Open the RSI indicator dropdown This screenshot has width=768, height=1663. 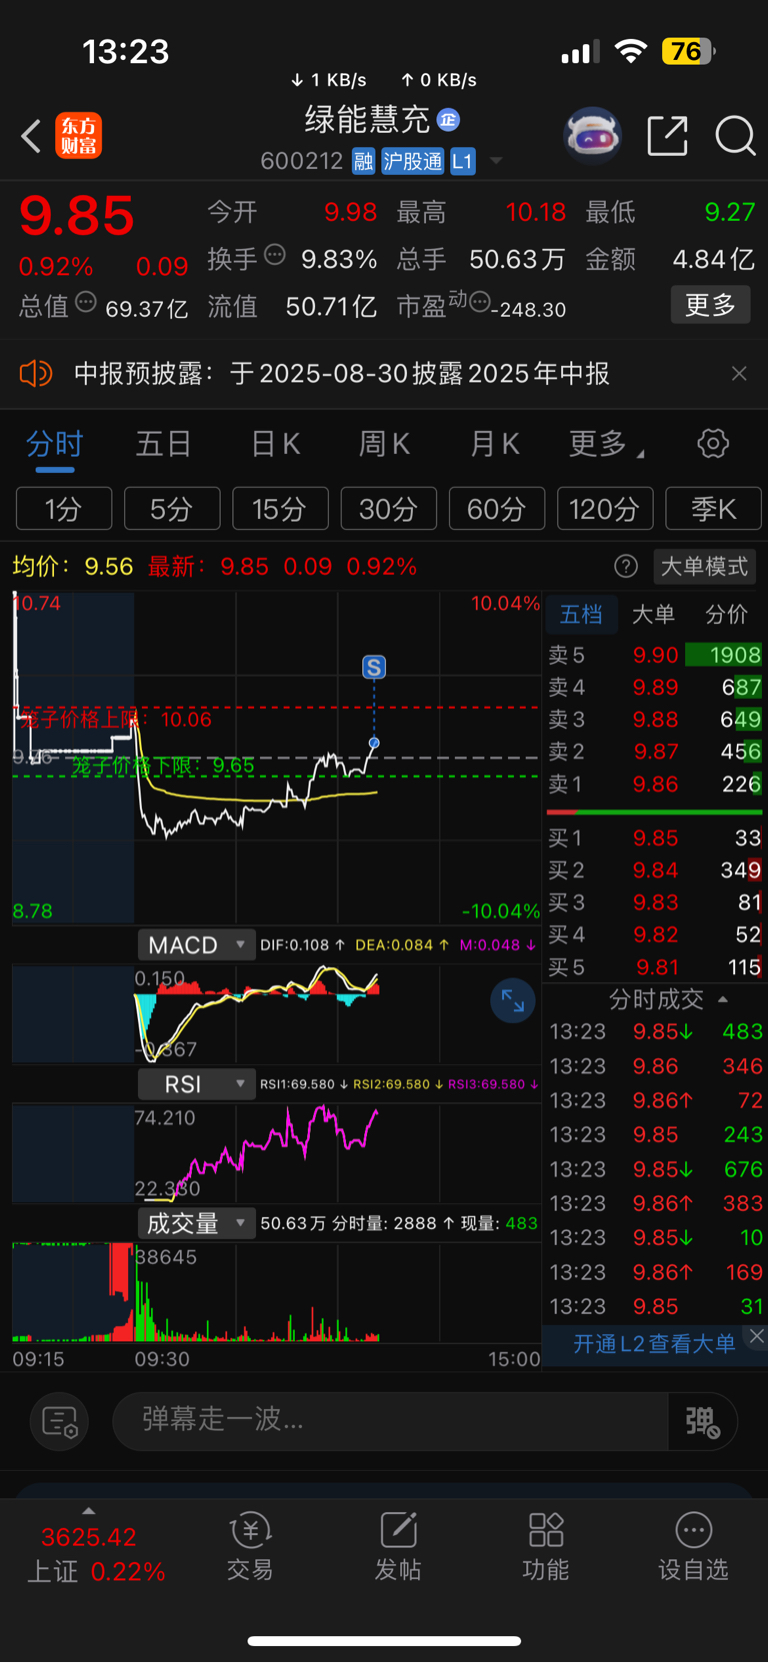[196, 1084]
